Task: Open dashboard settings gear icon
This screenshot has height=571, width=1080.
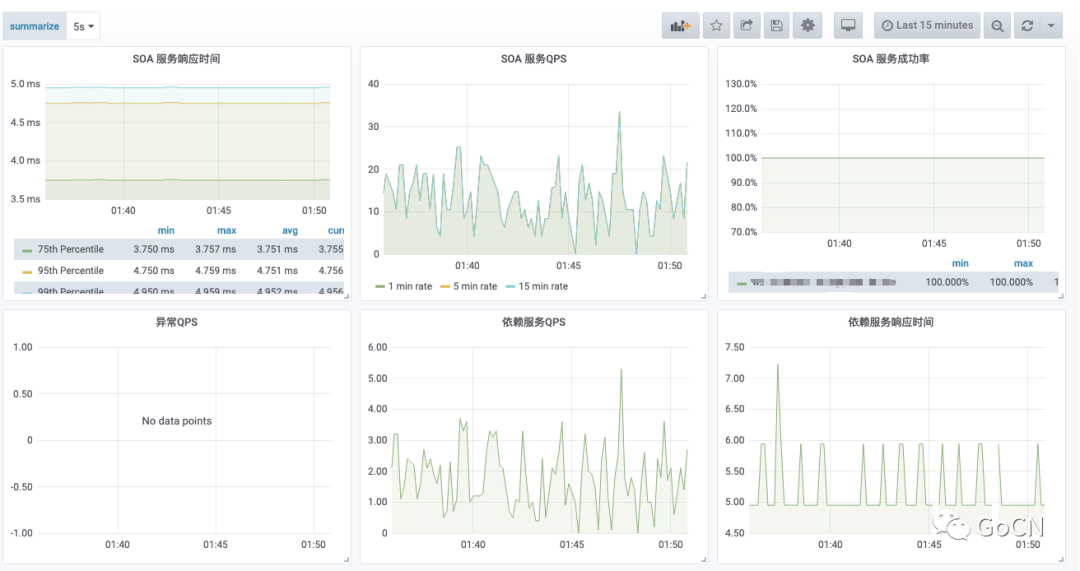Action: coord(807,26)
